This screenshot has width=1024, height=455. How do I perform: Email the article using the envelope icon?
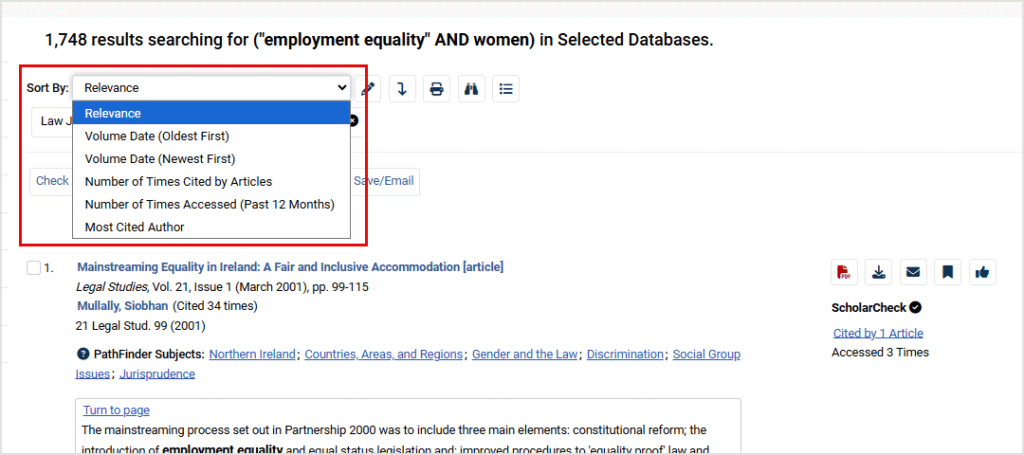pos(912,272)
